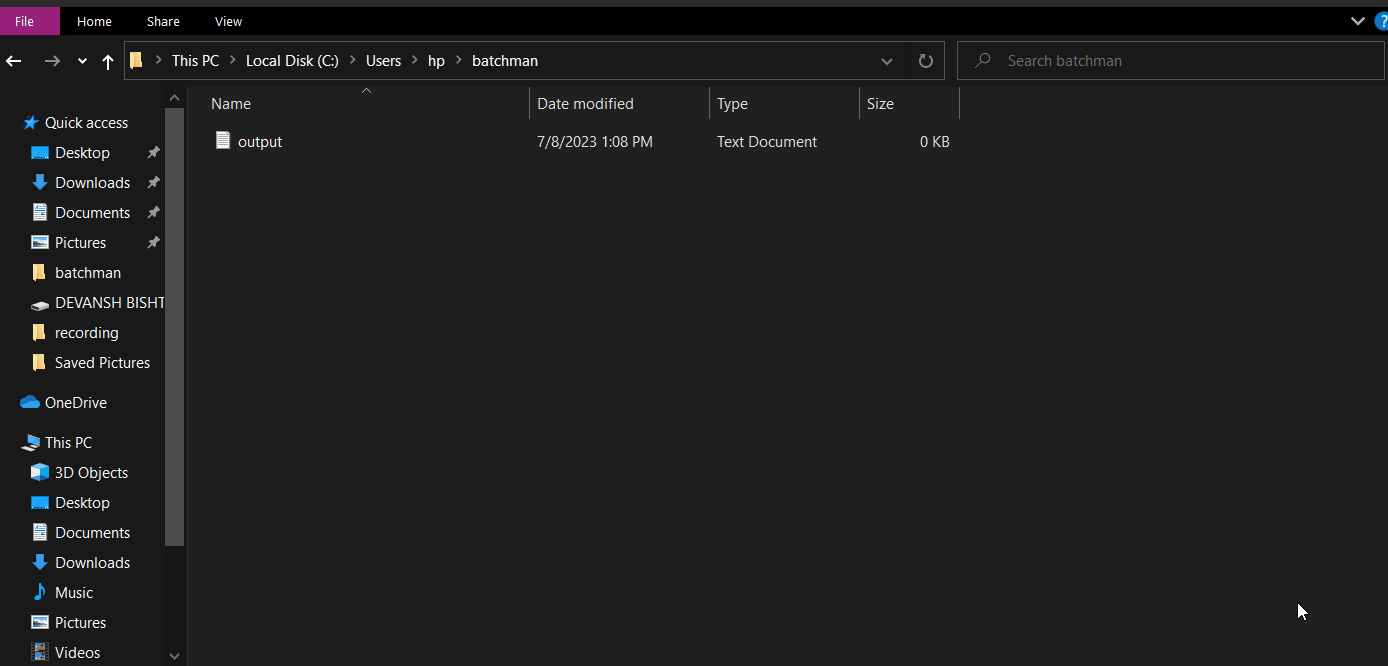Open pinned Pictures under Quick access
This screenshot has height=666, width=1388.
pos(80,242)
